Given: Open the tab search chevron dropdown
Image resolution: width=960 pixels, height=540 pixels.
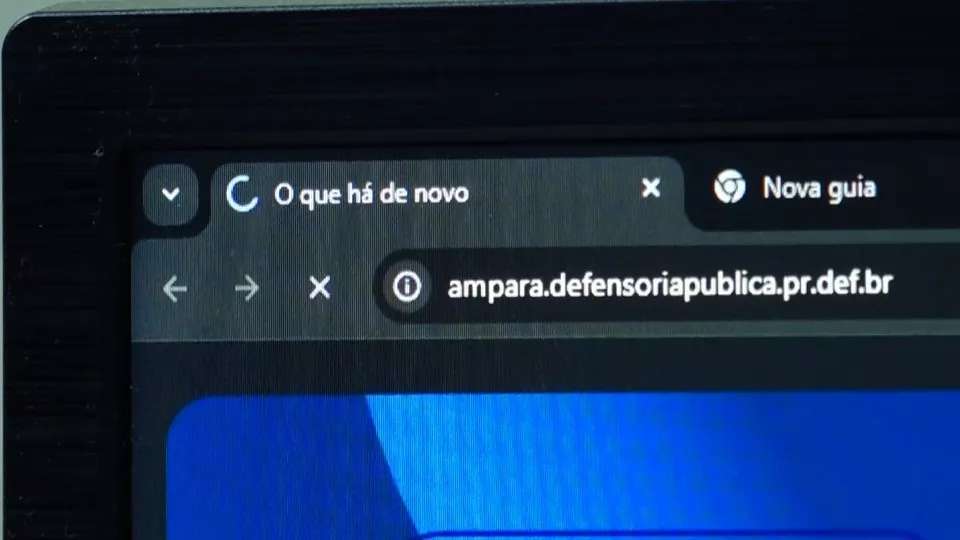Looking at the screenshot, I should click(x=171, y=195).
